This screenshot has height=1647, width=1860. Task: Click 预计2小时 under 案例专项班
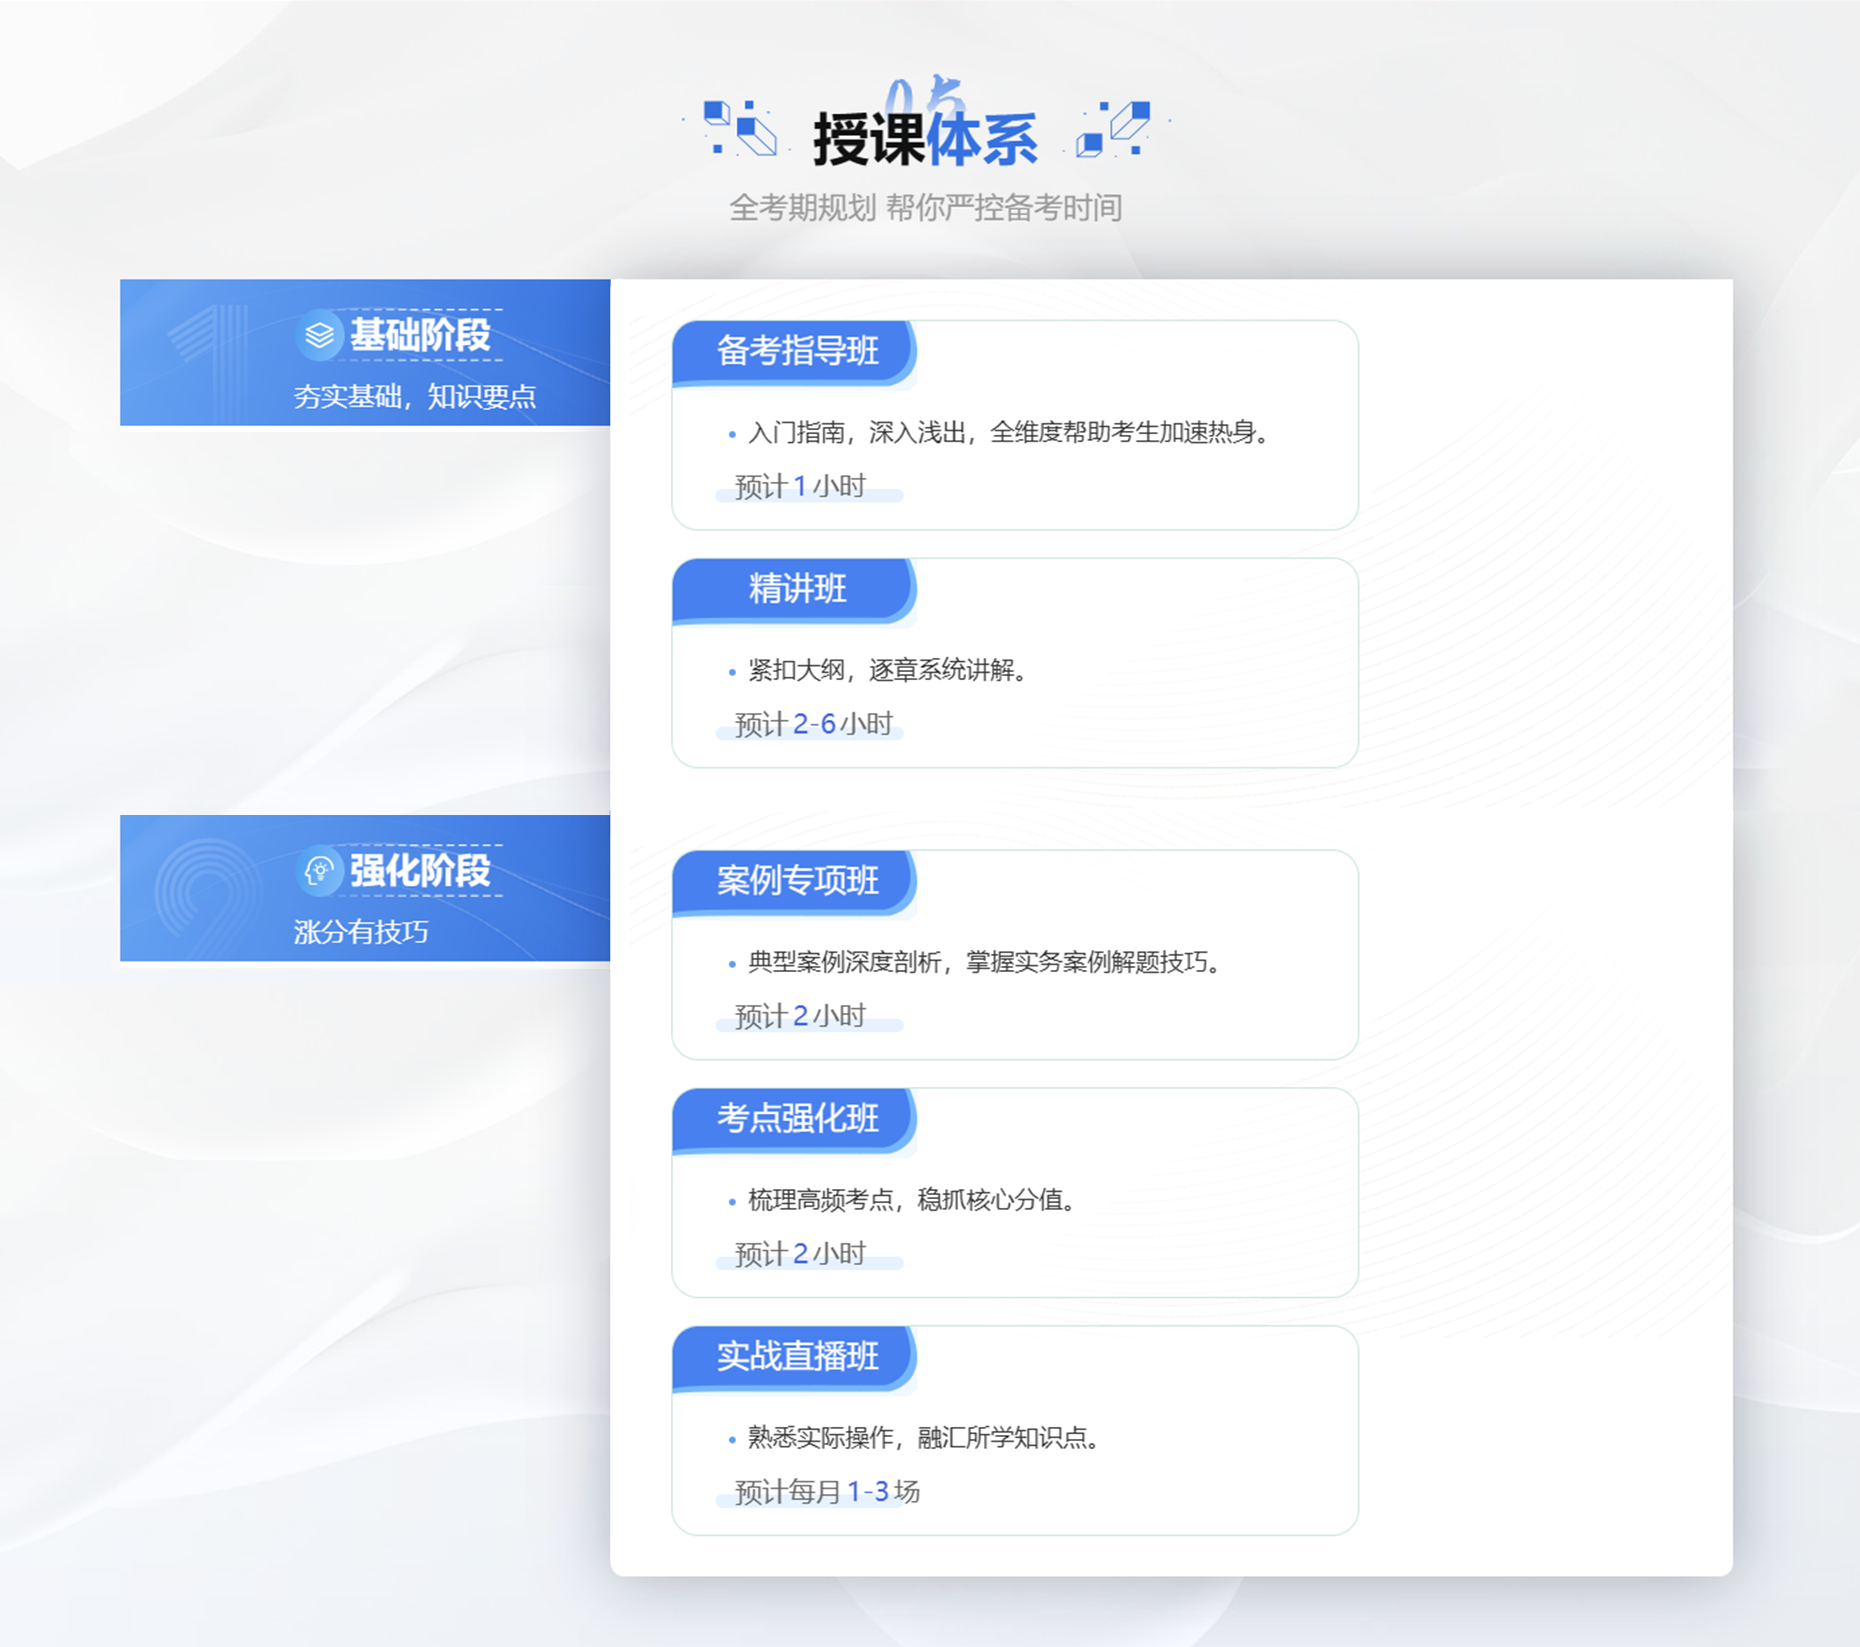(x=800, y=1016)
